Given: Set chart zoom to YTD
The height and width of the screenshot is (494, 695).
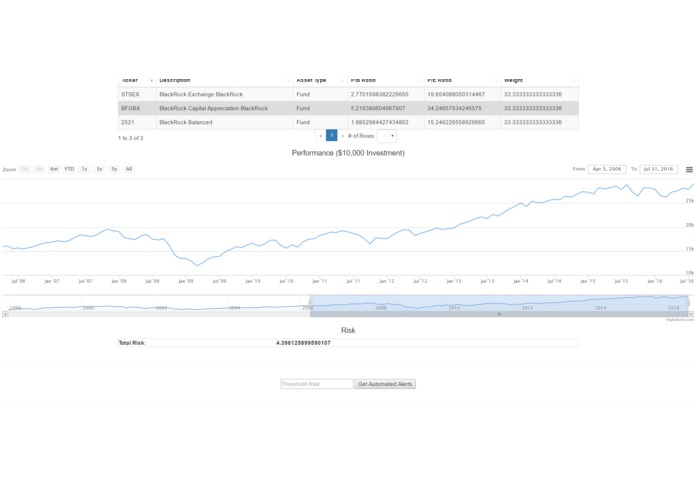Looking at the screenshot, I should [x=69, y=169].
